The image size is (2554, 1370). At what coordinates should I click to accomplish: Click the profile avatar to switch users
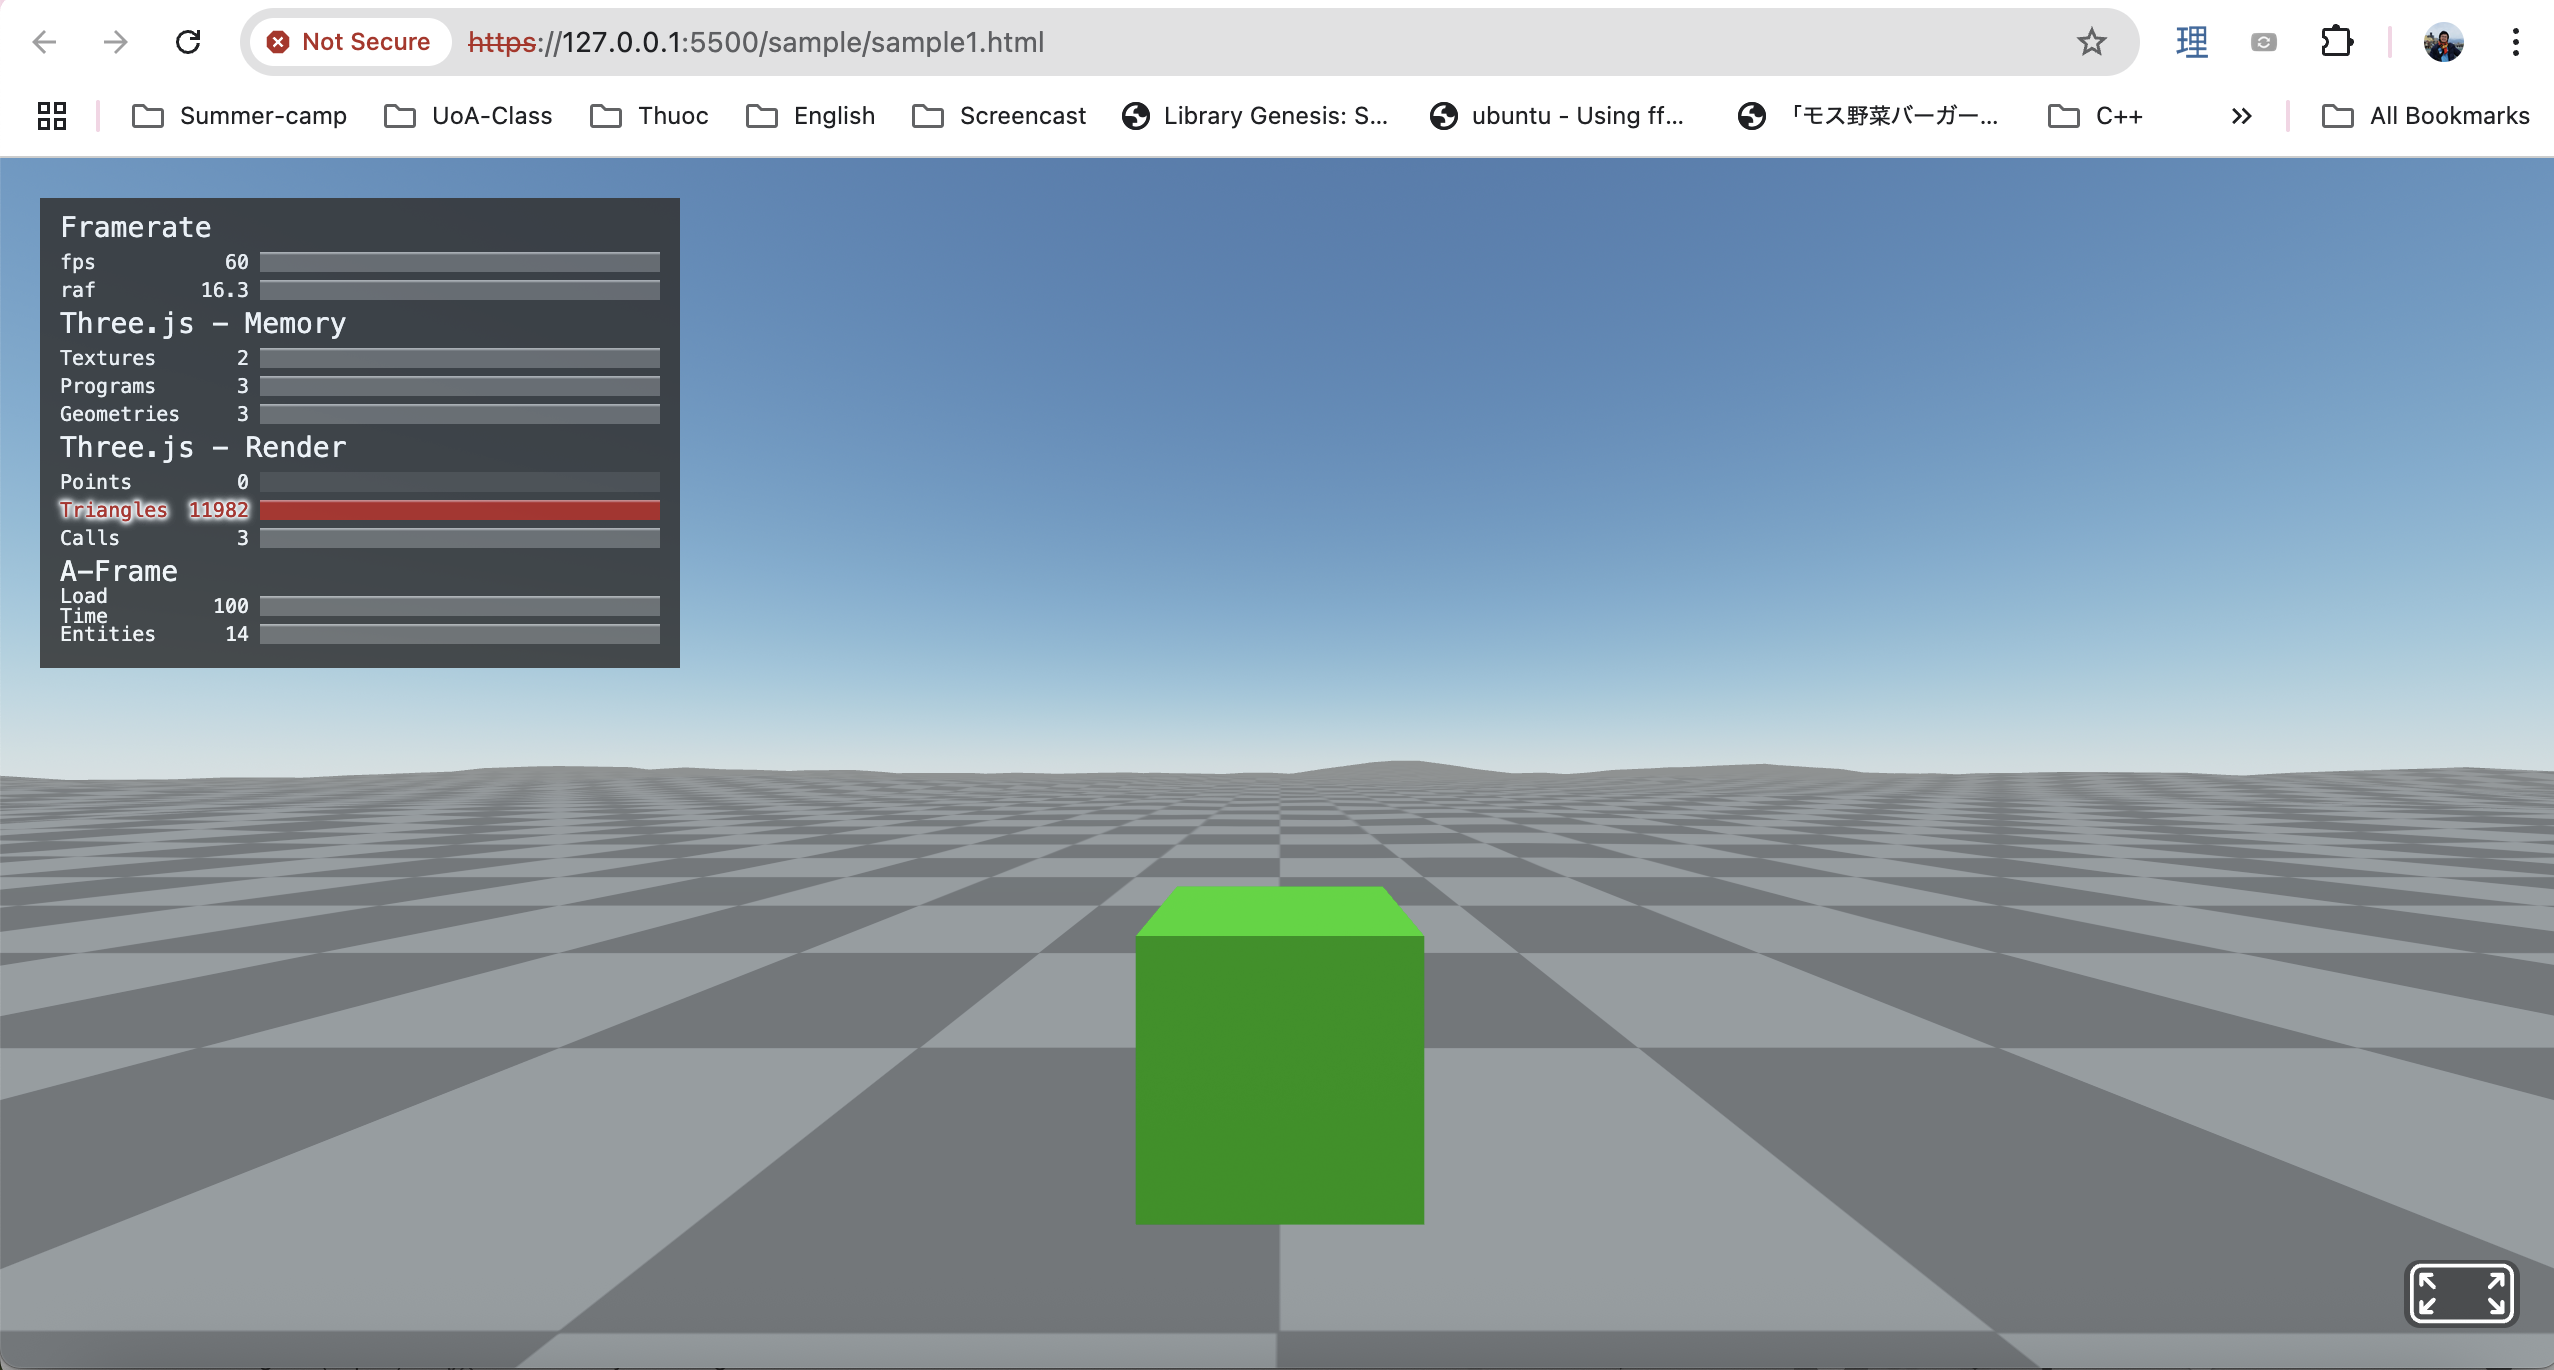[x=2444, y=41]
